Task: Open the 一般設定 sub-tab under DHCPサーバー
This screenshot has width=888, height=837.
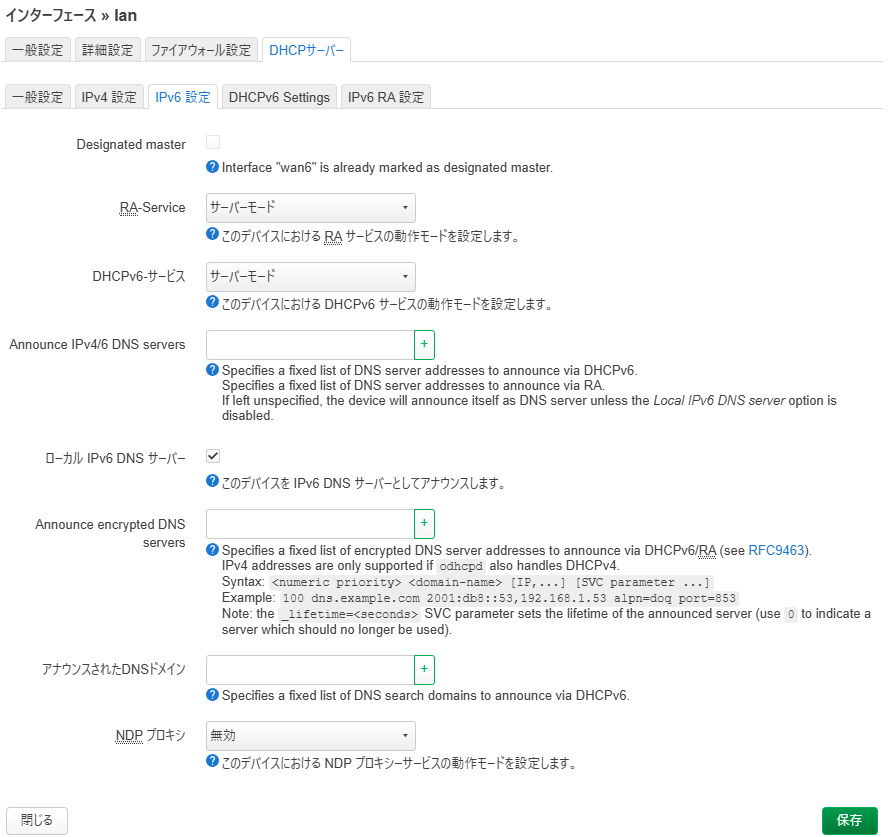Action: 38,97
